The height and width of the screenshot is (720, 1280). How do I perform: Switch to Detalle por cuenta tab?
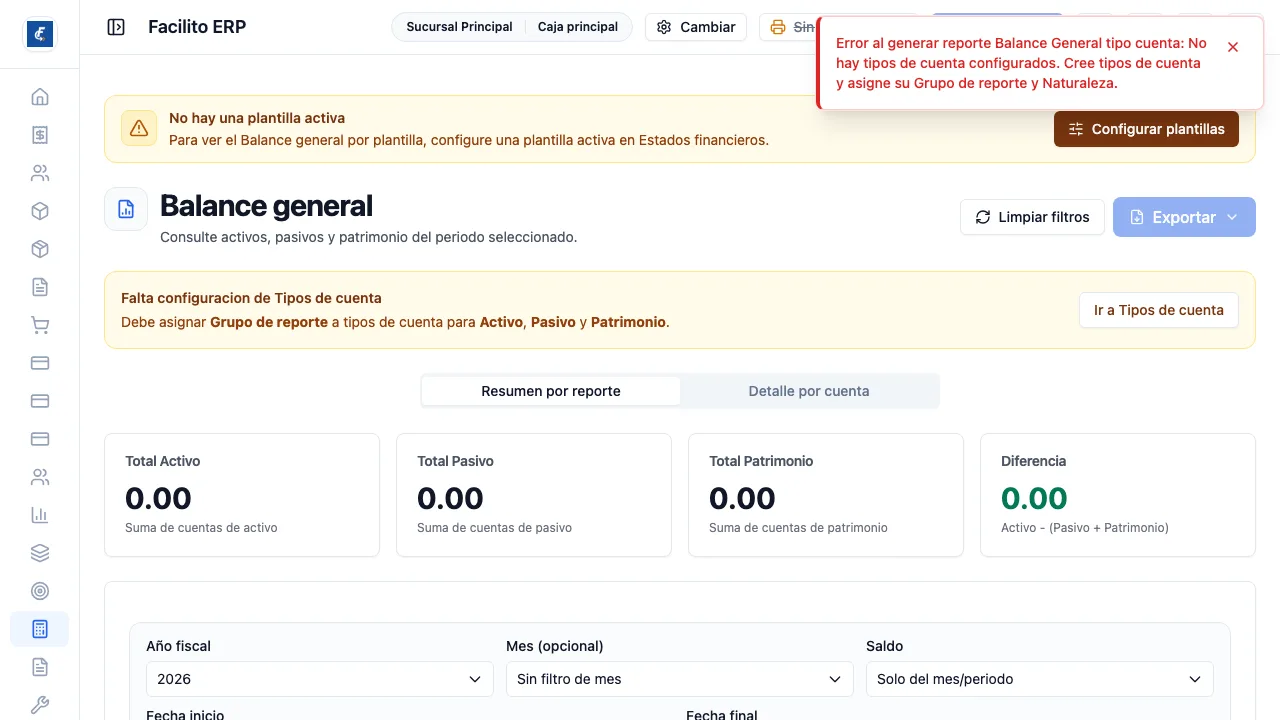point(809,391)
